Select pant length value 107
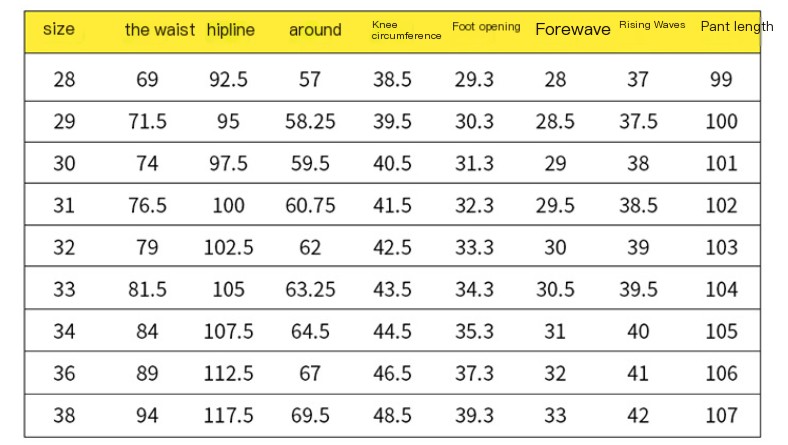788x445 pixels. coord(722,415)
